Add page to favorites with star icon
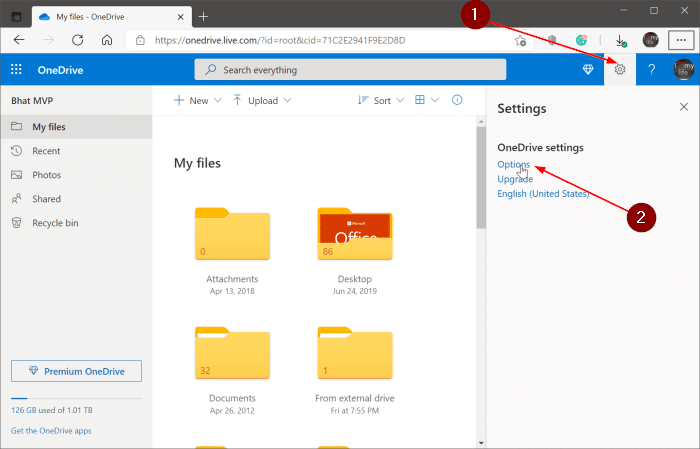700x449 pixels. click(520, 41)
